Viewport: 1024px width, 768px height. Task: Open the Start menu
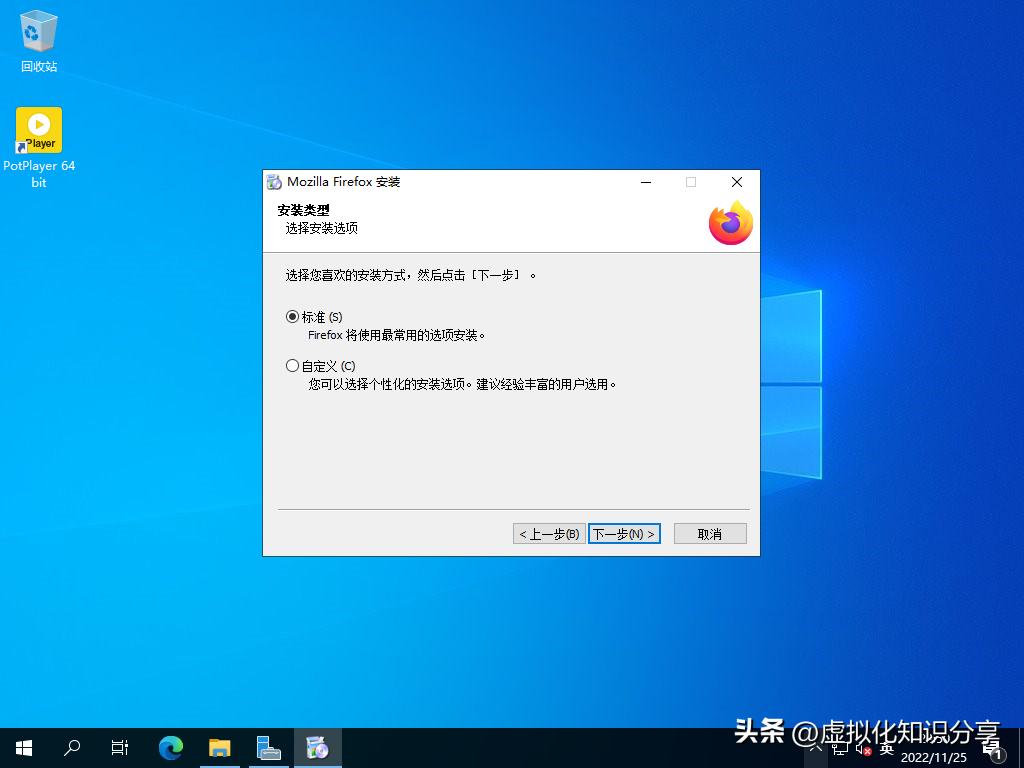pos(22,747)
